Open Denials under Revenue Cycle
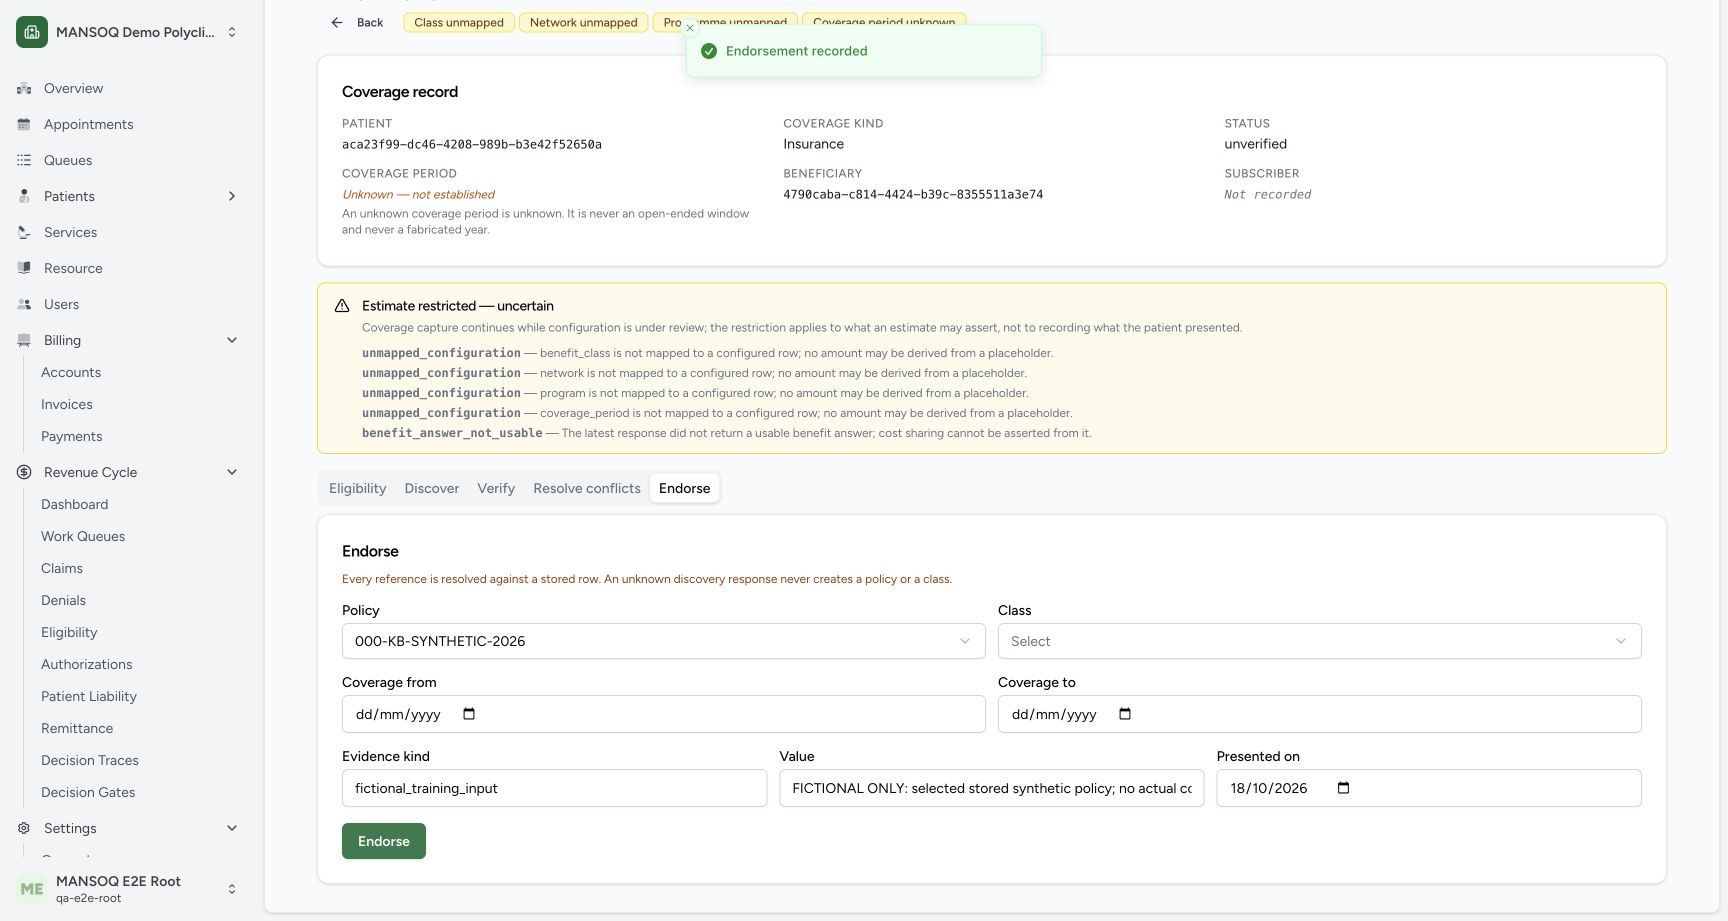Screen dimensions: 1728x921 63,601
